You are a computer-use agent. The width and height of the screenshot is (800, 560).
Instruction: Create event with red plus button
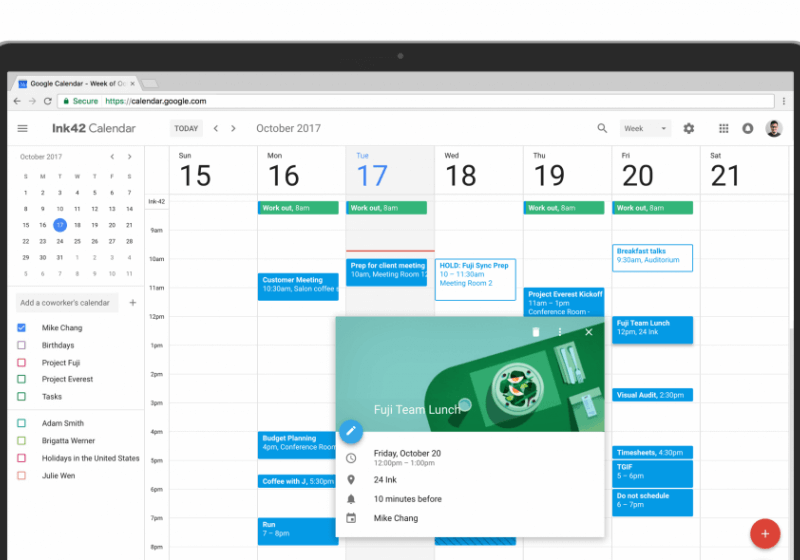pyautogui.click(x=765, y=533)
